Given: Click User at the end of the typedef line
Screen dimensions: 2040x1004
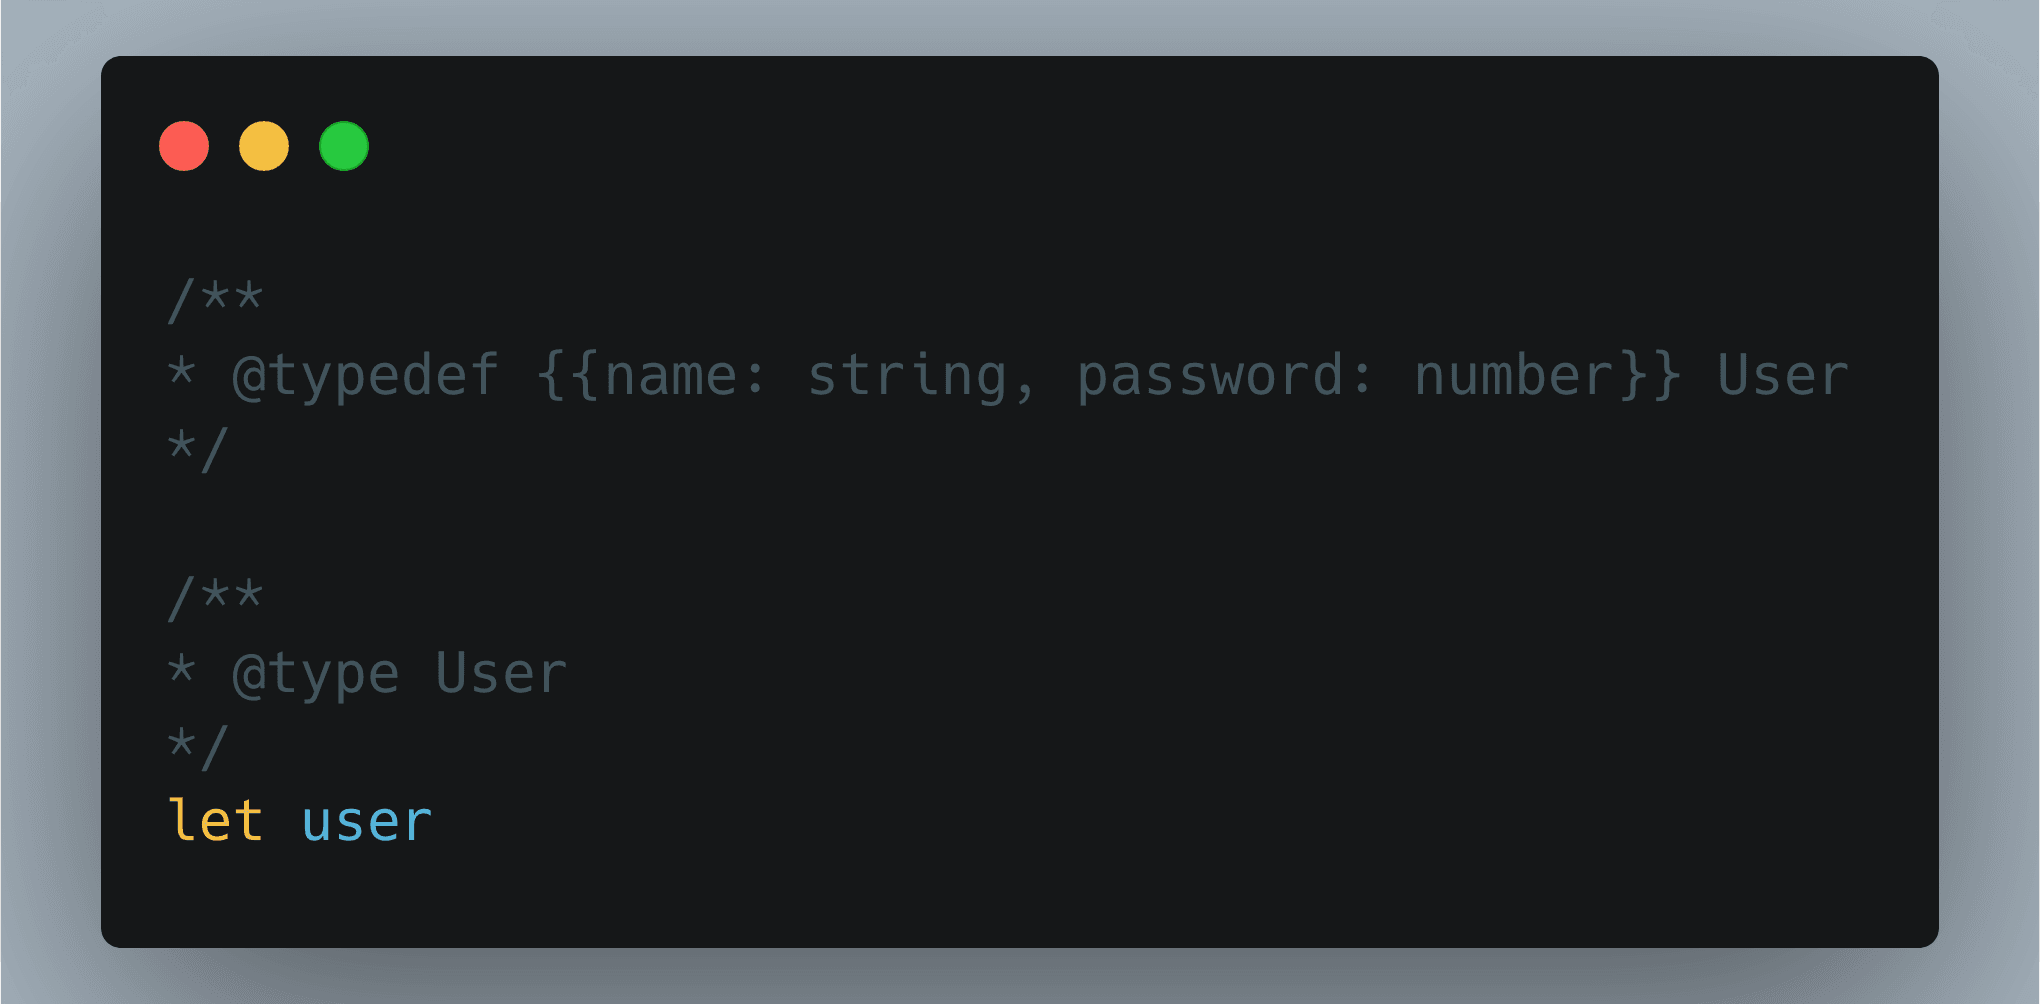Looking at the screenshot, I should (x=1783, y=376).
